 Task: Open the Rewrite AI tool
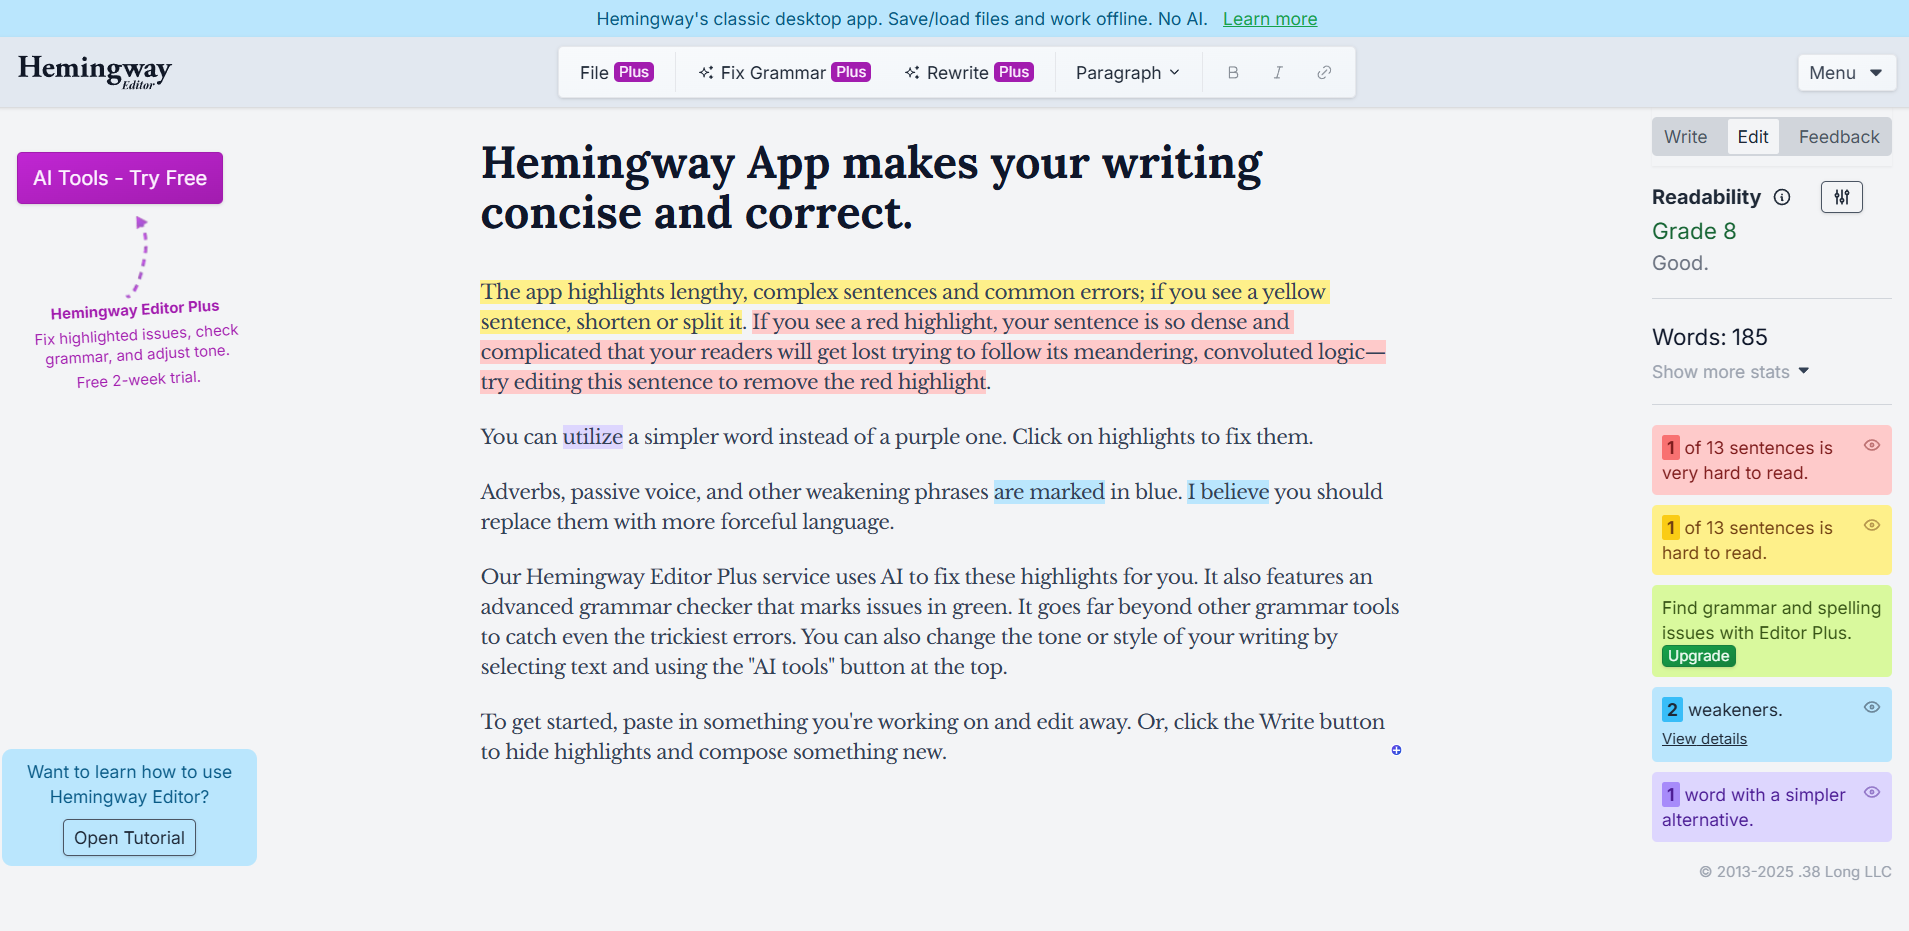point(967,72)
